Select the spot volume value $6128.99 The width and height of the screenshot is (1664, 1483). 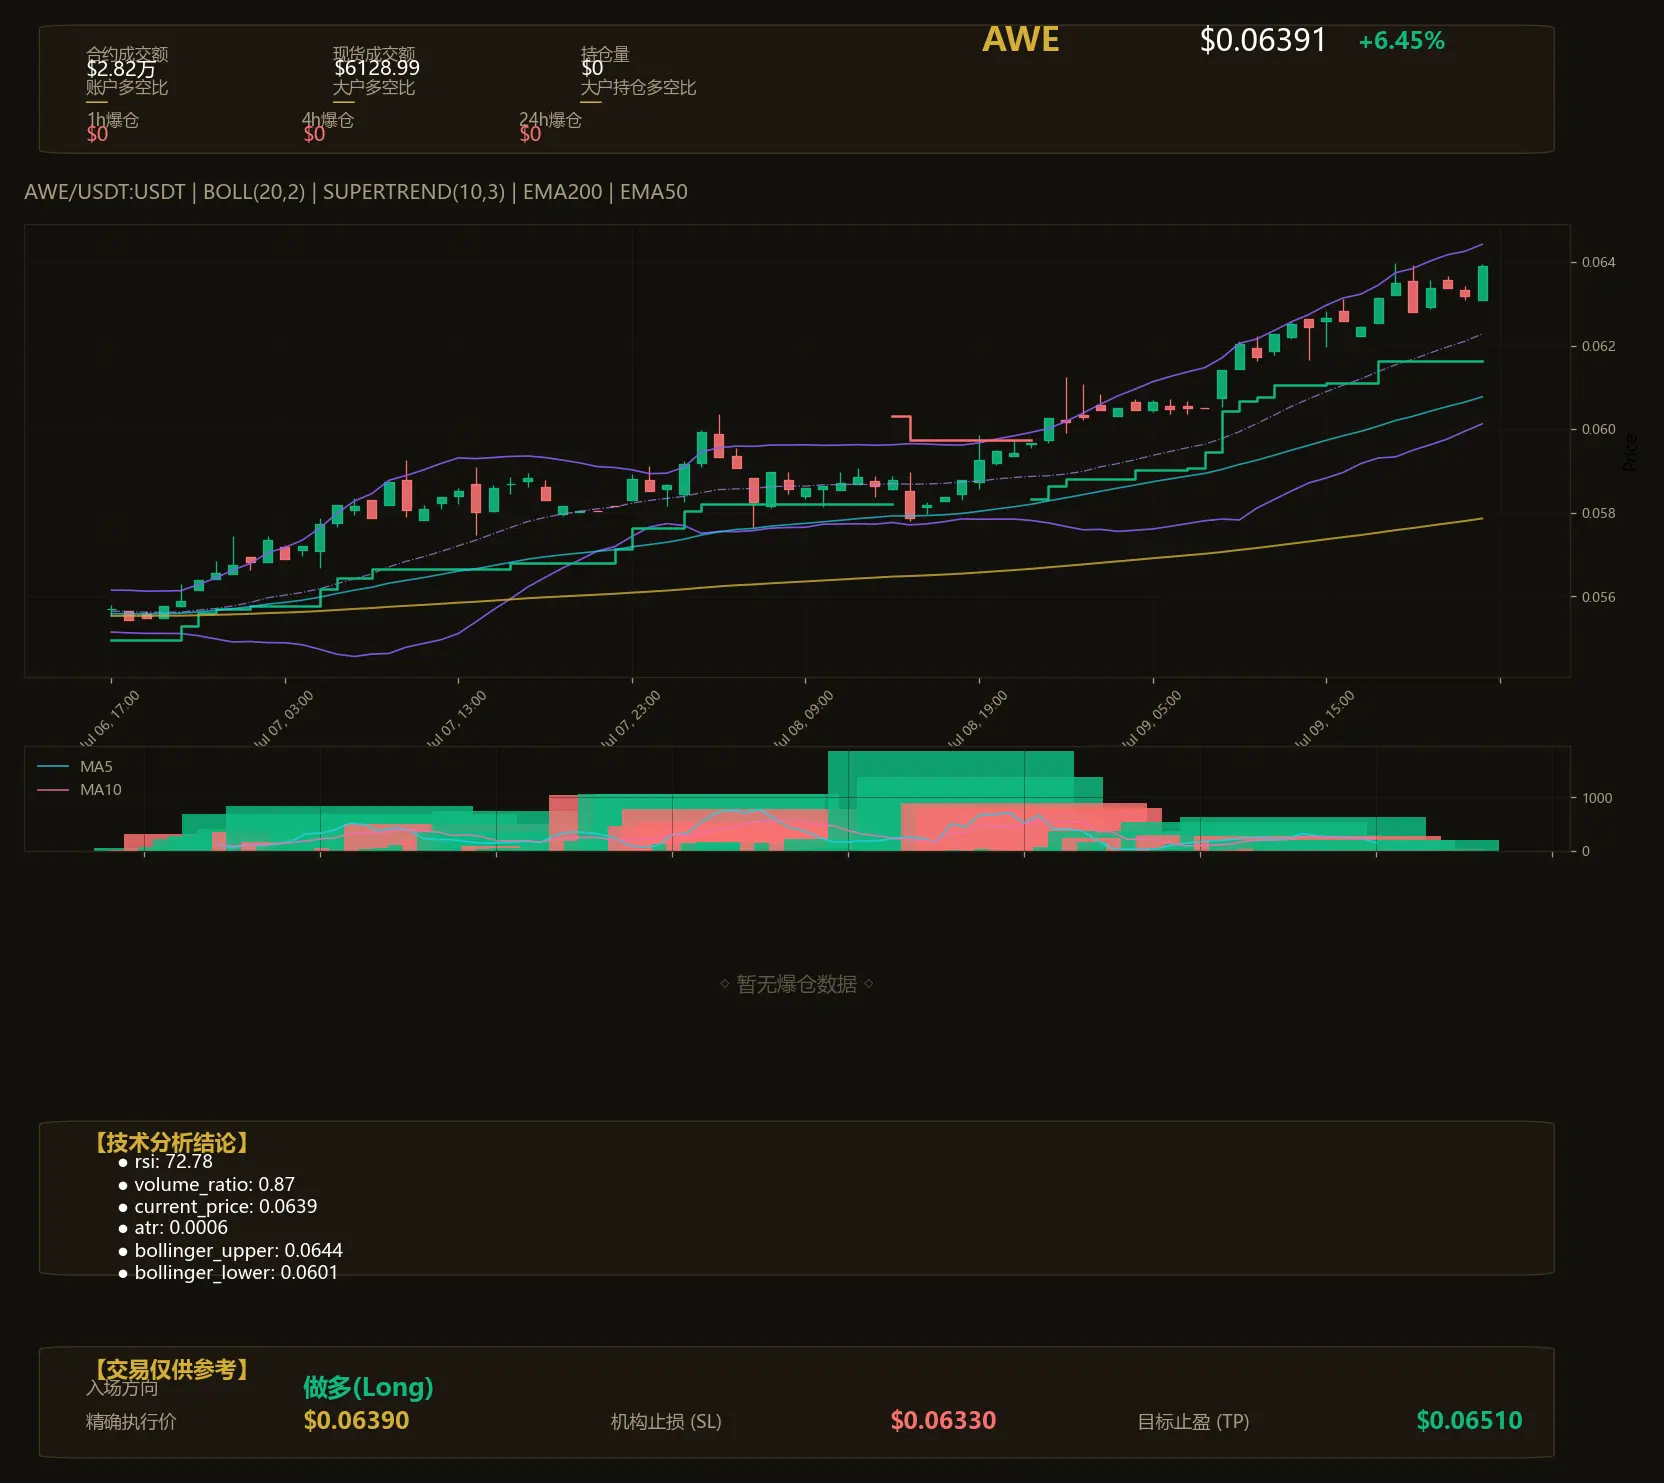coord(377,68)
